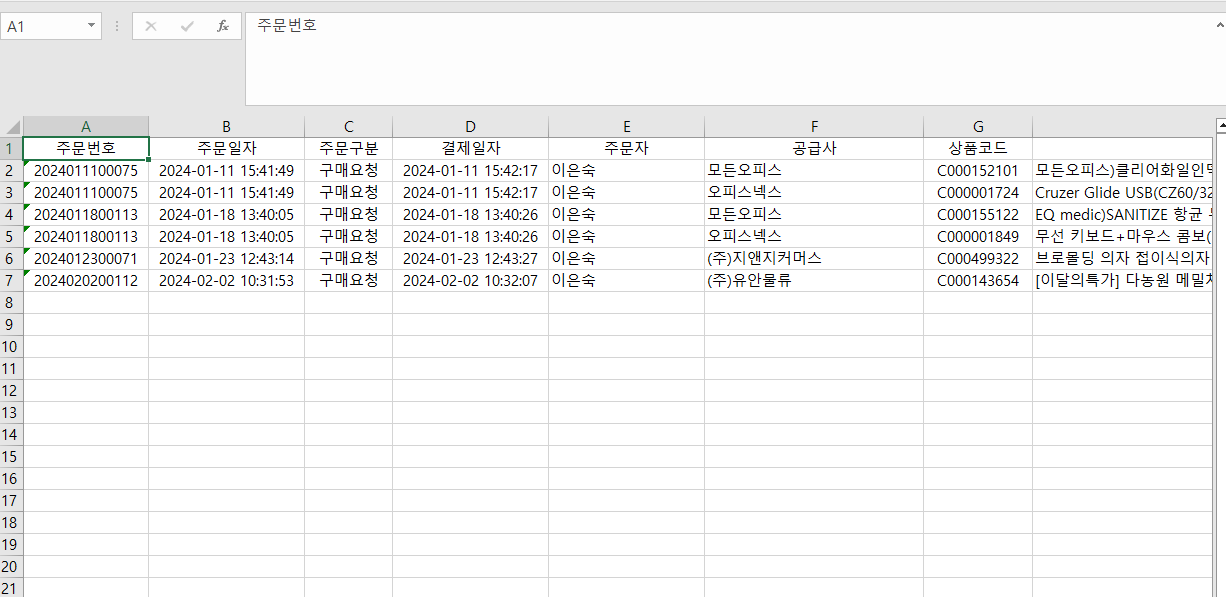Select column A header
This screenshot has width=1226, height=597.
86,127
